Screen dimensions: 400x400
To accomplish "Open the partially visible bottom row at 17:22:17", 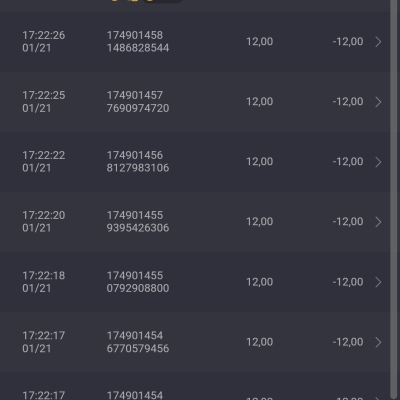I will 195,386.
